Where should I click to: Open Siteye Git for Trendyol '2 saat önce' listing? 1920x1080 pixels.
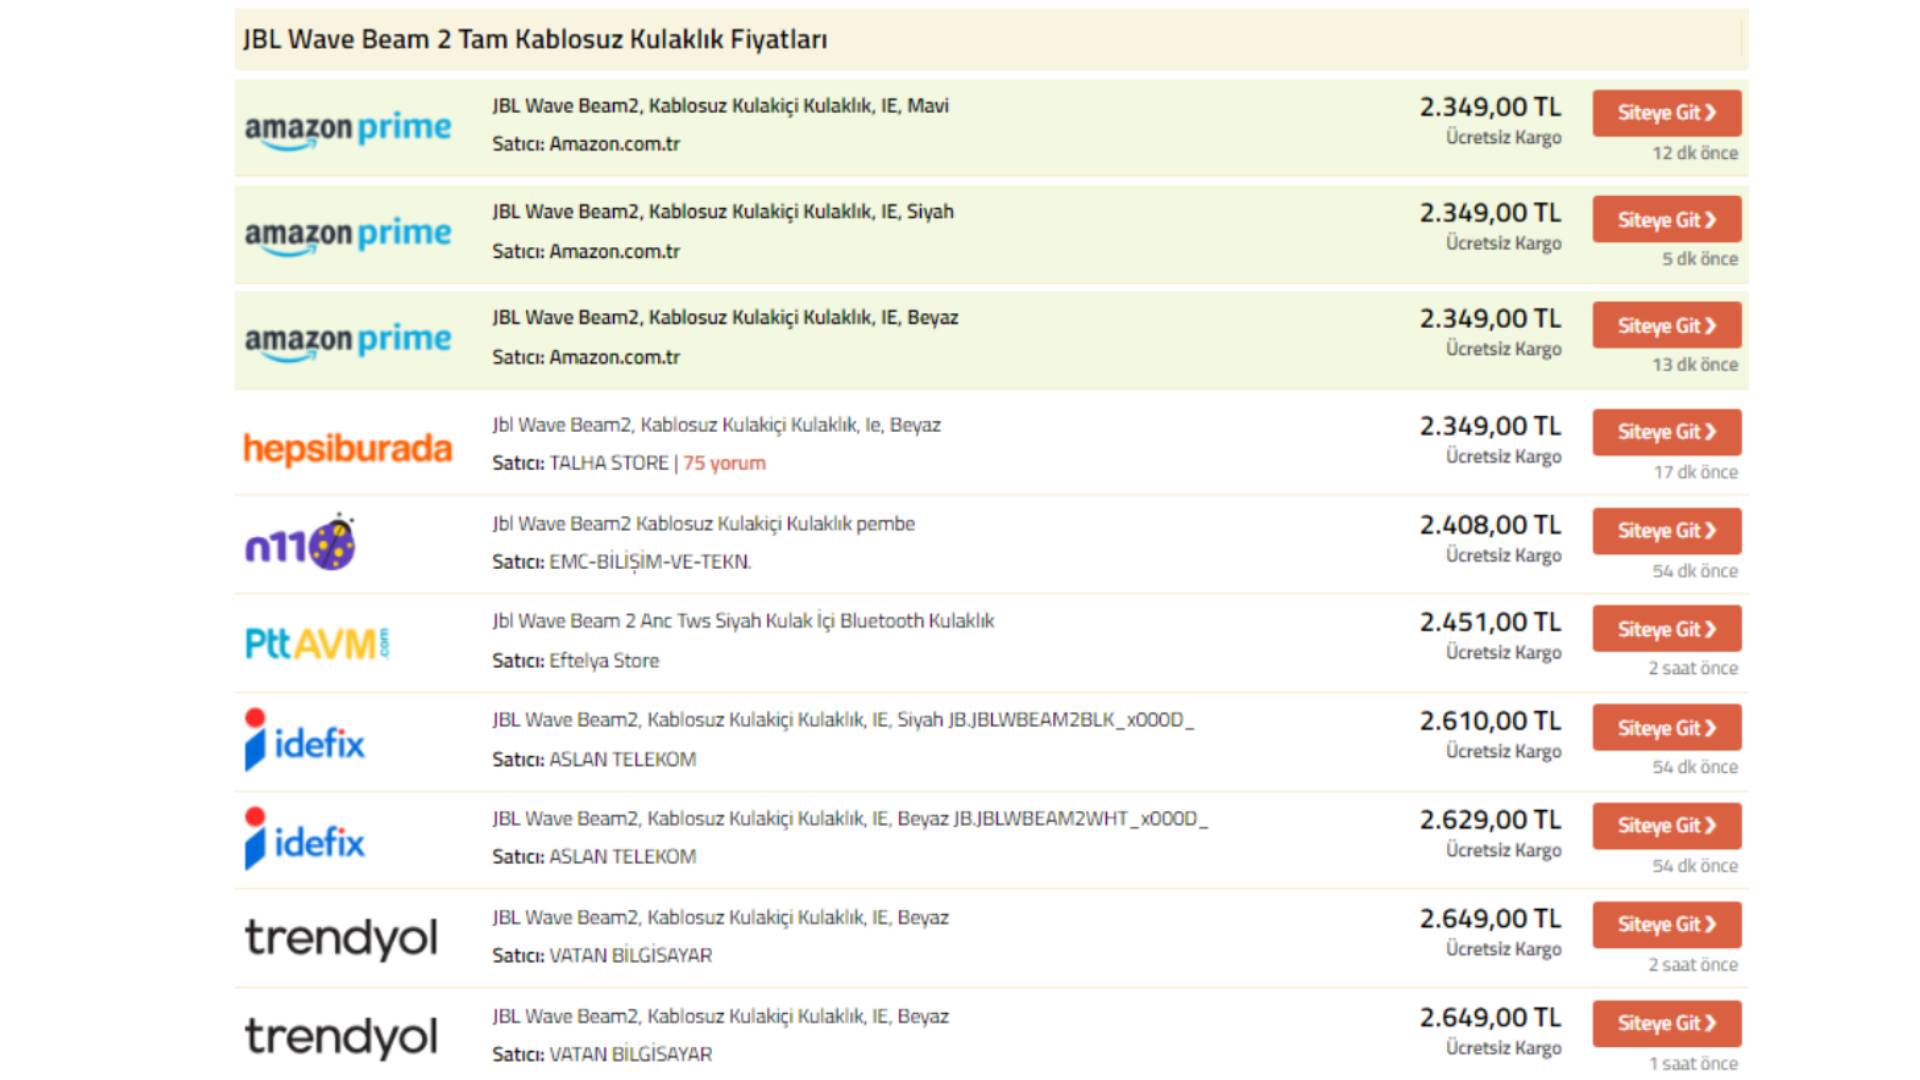tap(1666, 925)
